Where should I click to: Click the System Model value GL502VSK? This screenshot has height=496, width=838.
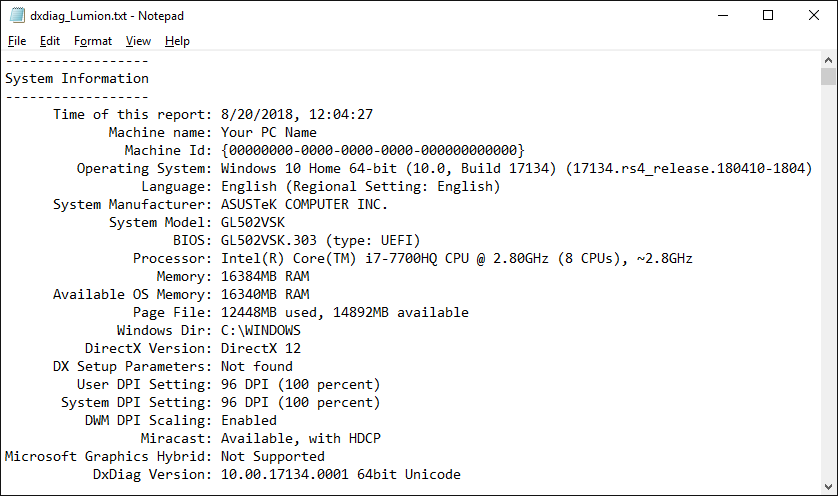click(x=252, y=222)
